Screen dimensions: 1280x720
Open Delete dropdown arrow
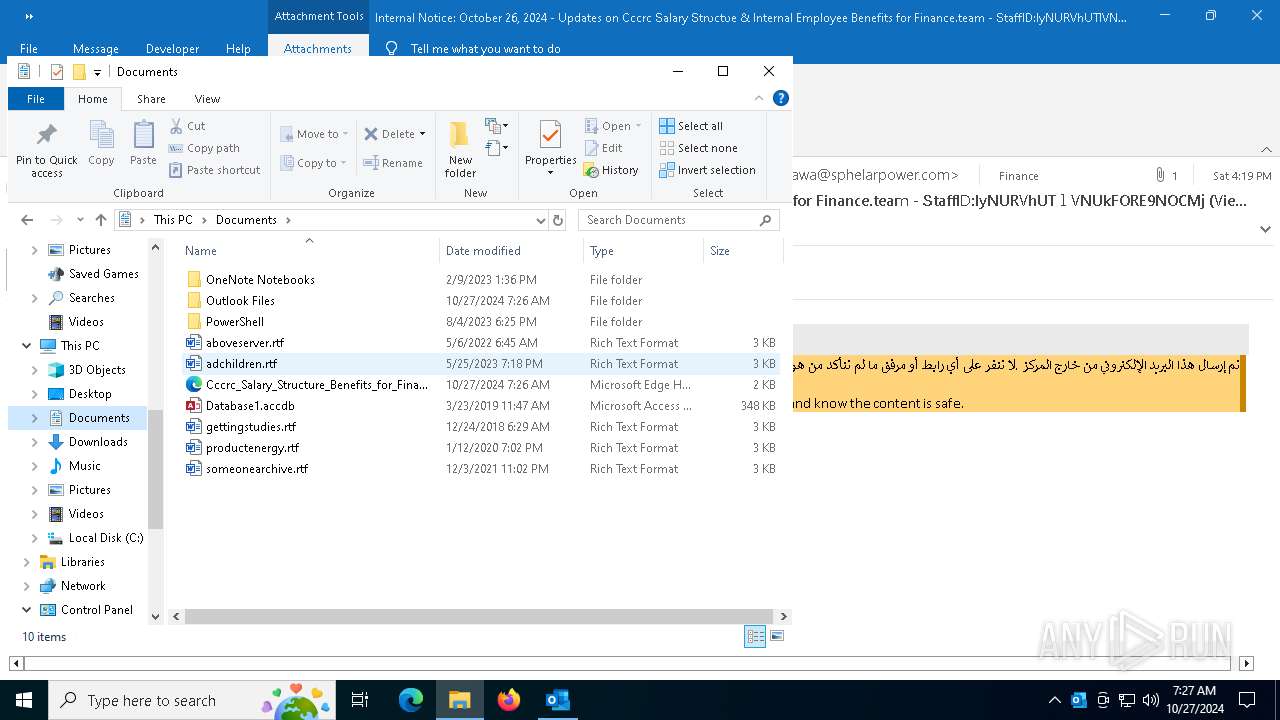pyautogui.click(x=422, y=134)
